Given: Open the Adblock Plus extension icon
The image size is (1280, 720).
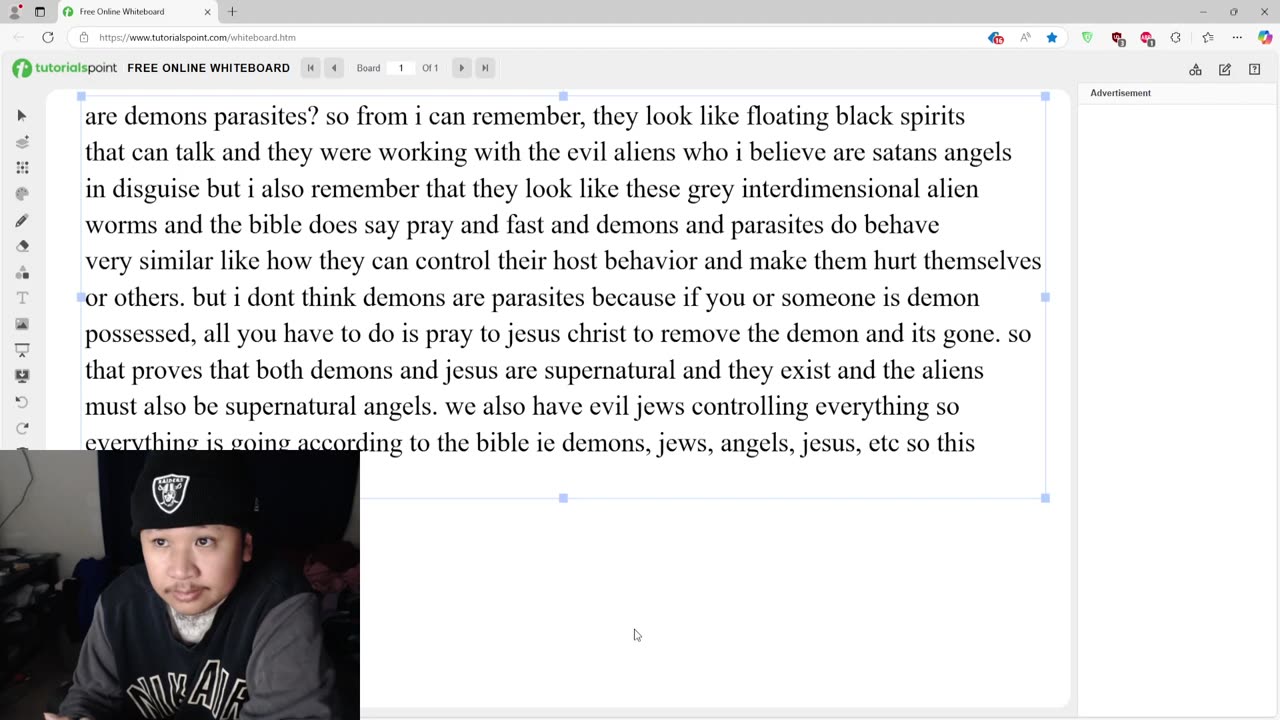Looking at the screenshot, I should [1147, 38].
